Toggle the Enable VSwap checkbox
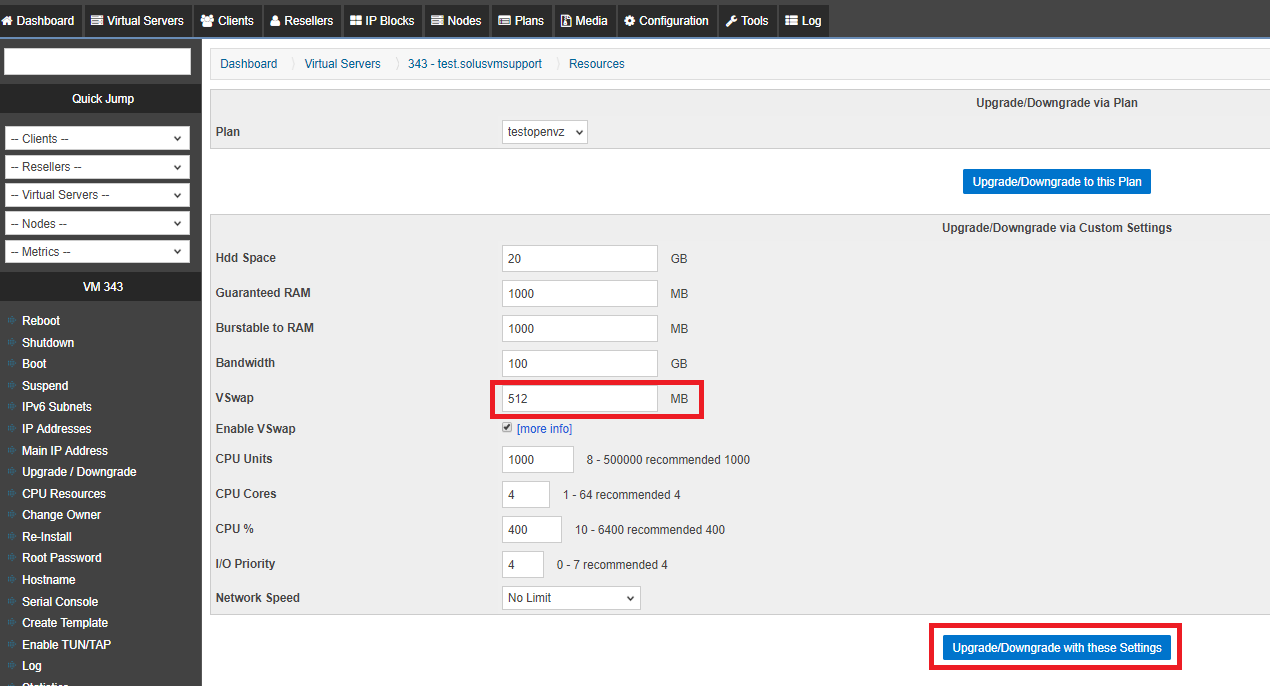Screen dimensions: 1270x686 click(507, 428)
